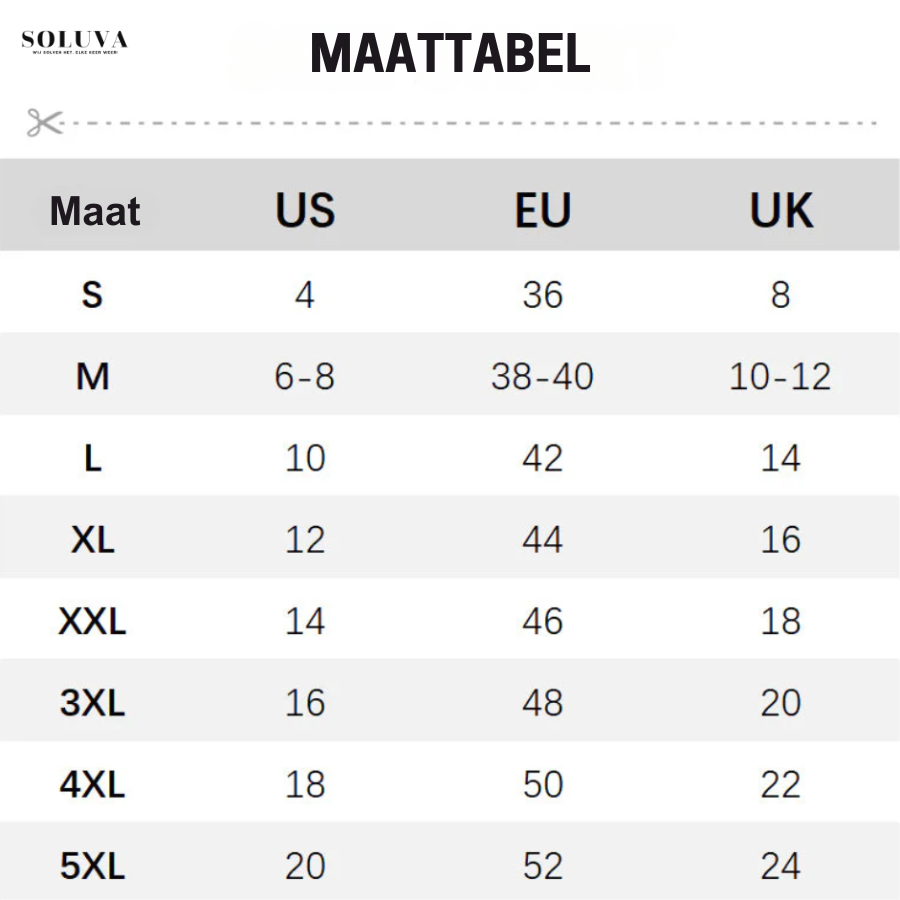Click the L size row label
Viewport: 900px width, 900px height.
[92, 459]
